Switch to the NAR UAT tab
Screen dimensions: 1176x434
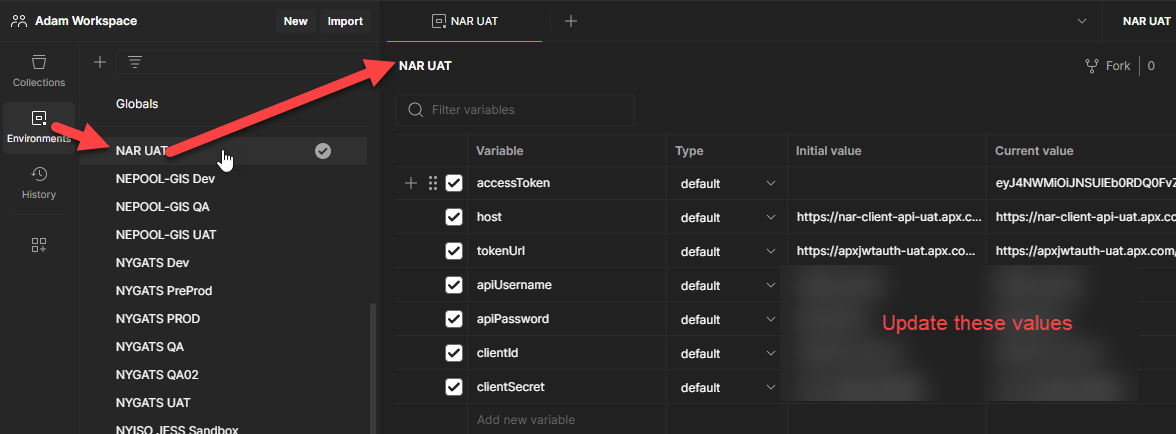pyautogui.click(x=465, y=21)
